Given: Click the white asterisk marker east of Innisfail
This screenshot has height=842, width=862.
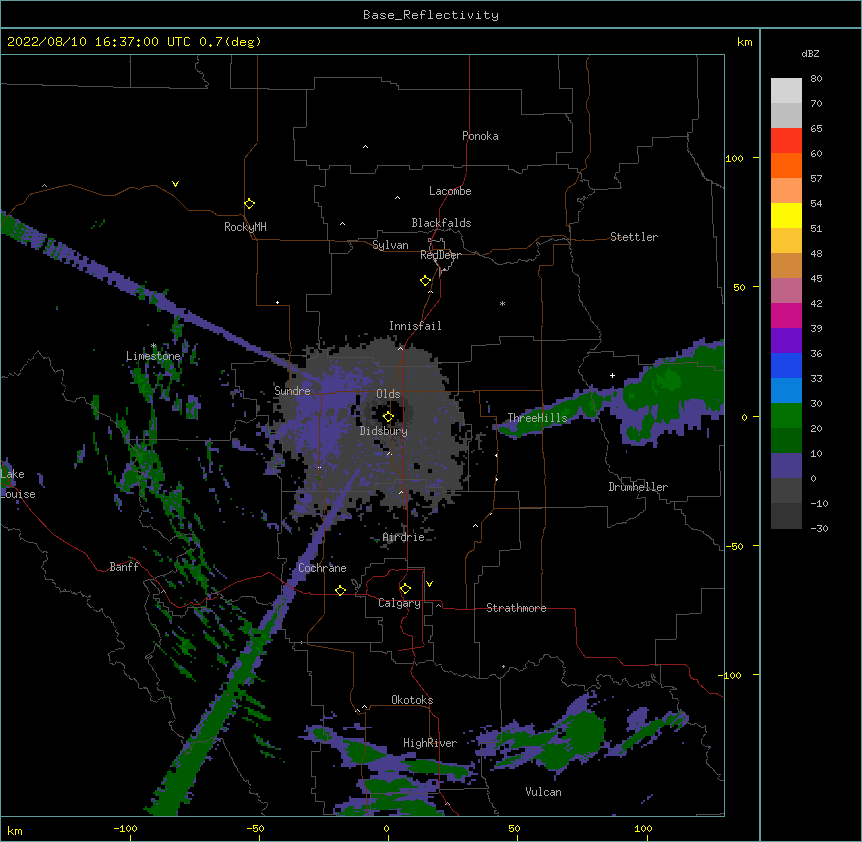Looking at the screenshot, I should point(502,303).
